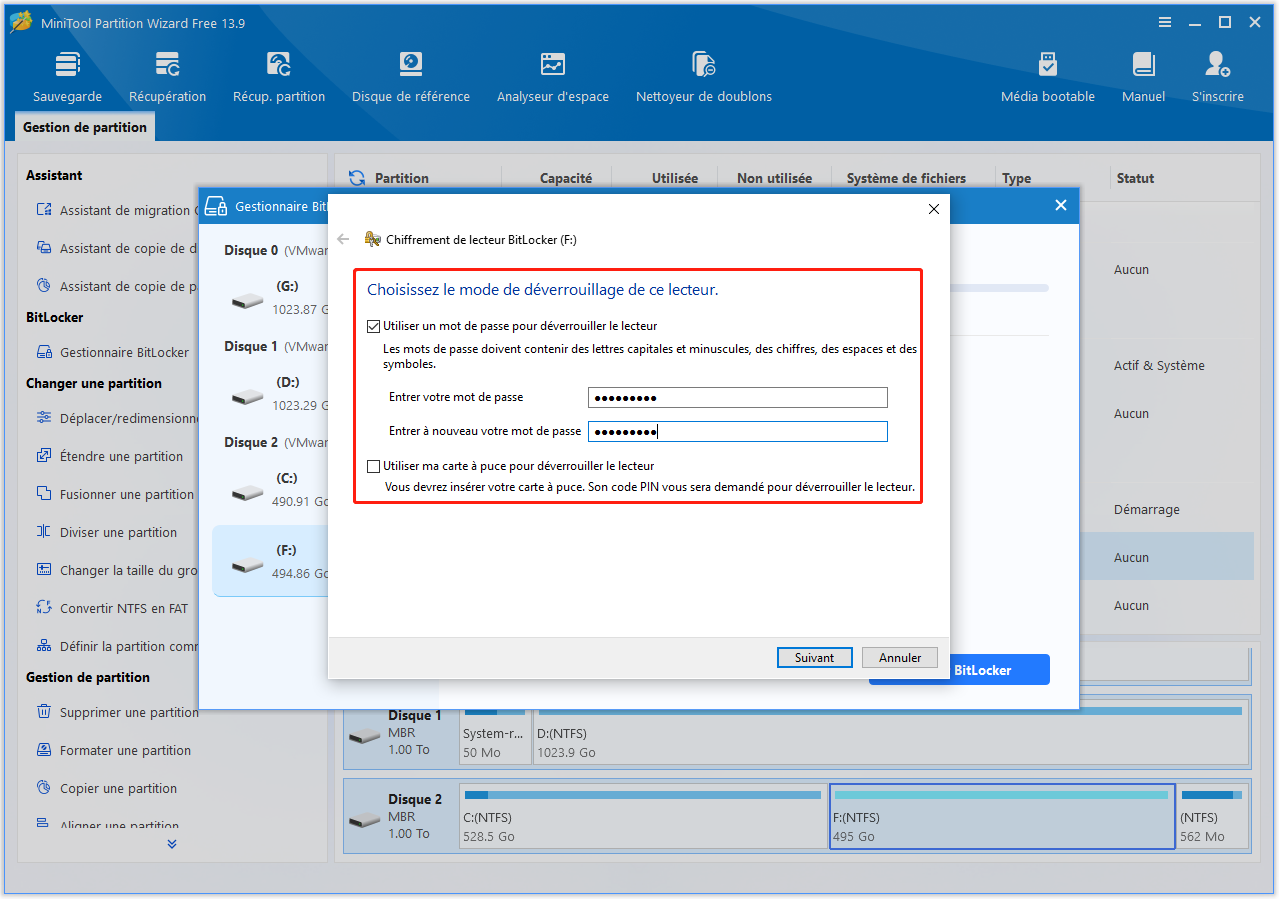Select Disque 2 MBR disk label
Image resolution: width=1279 pixels, height=899 pixels.
coord(400,816)
